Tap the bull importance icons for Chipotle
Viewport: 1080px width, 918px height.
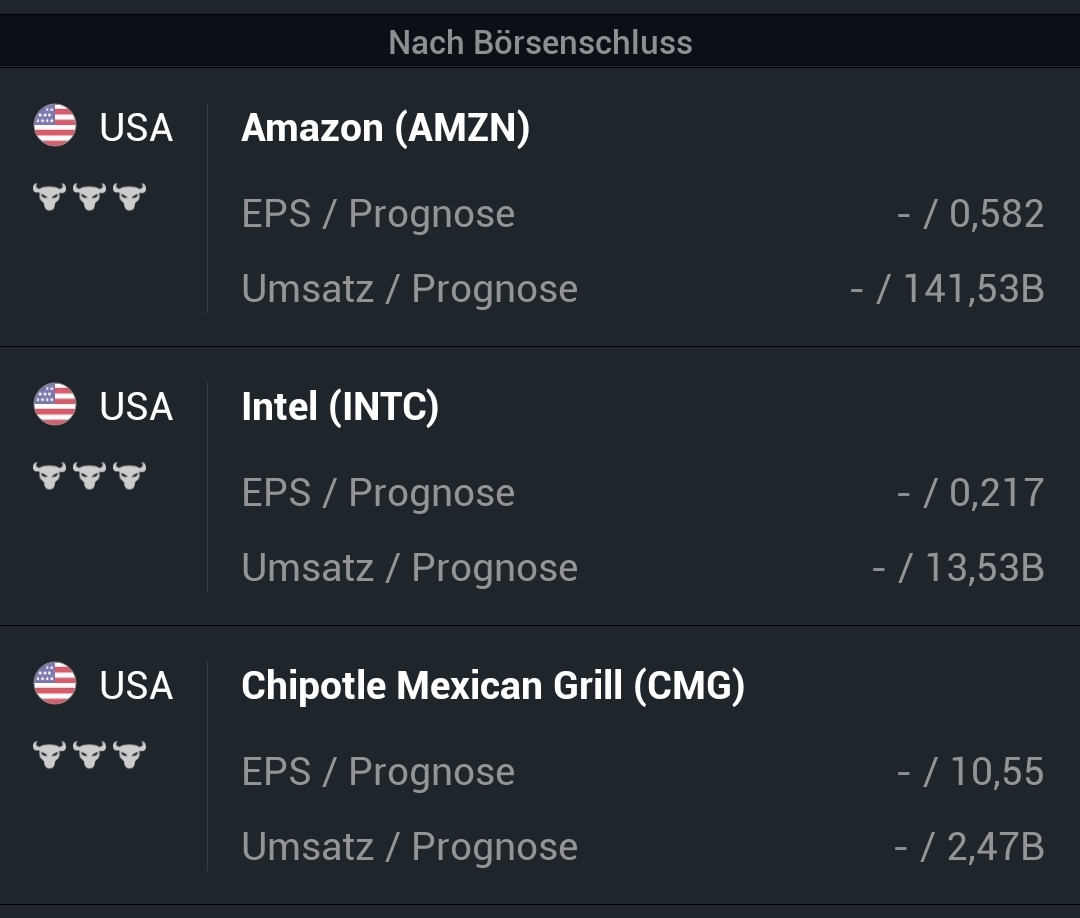pyautogui.click(x=89, y=754)
